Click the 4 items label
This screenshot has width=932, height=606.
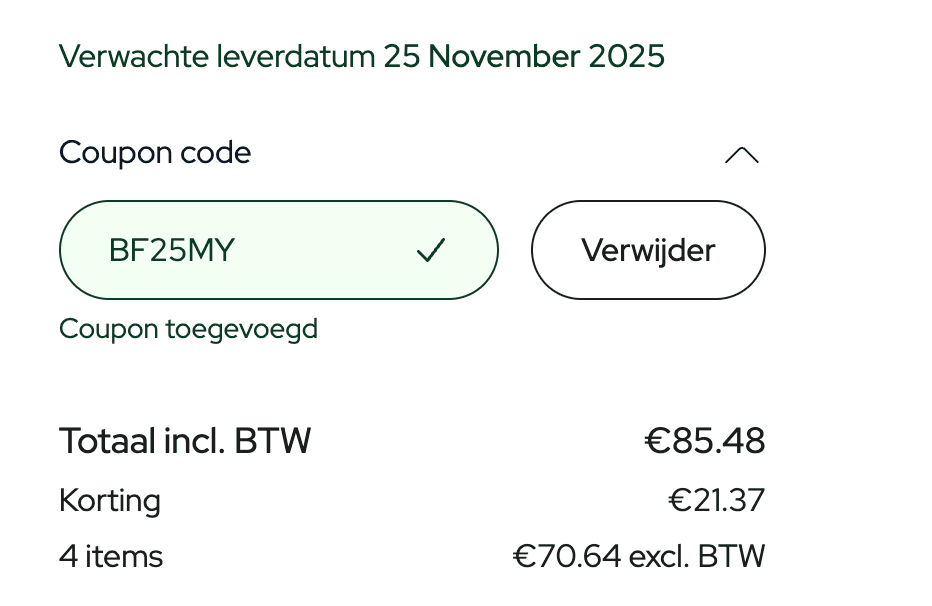pos(111,556)
